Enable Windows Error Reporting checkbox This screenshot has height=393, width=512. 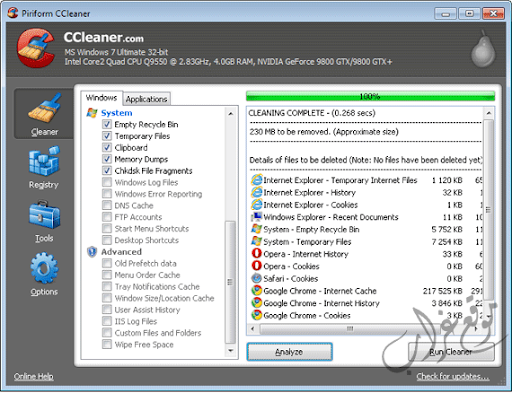pyautogui.click(x=107, y=194)
